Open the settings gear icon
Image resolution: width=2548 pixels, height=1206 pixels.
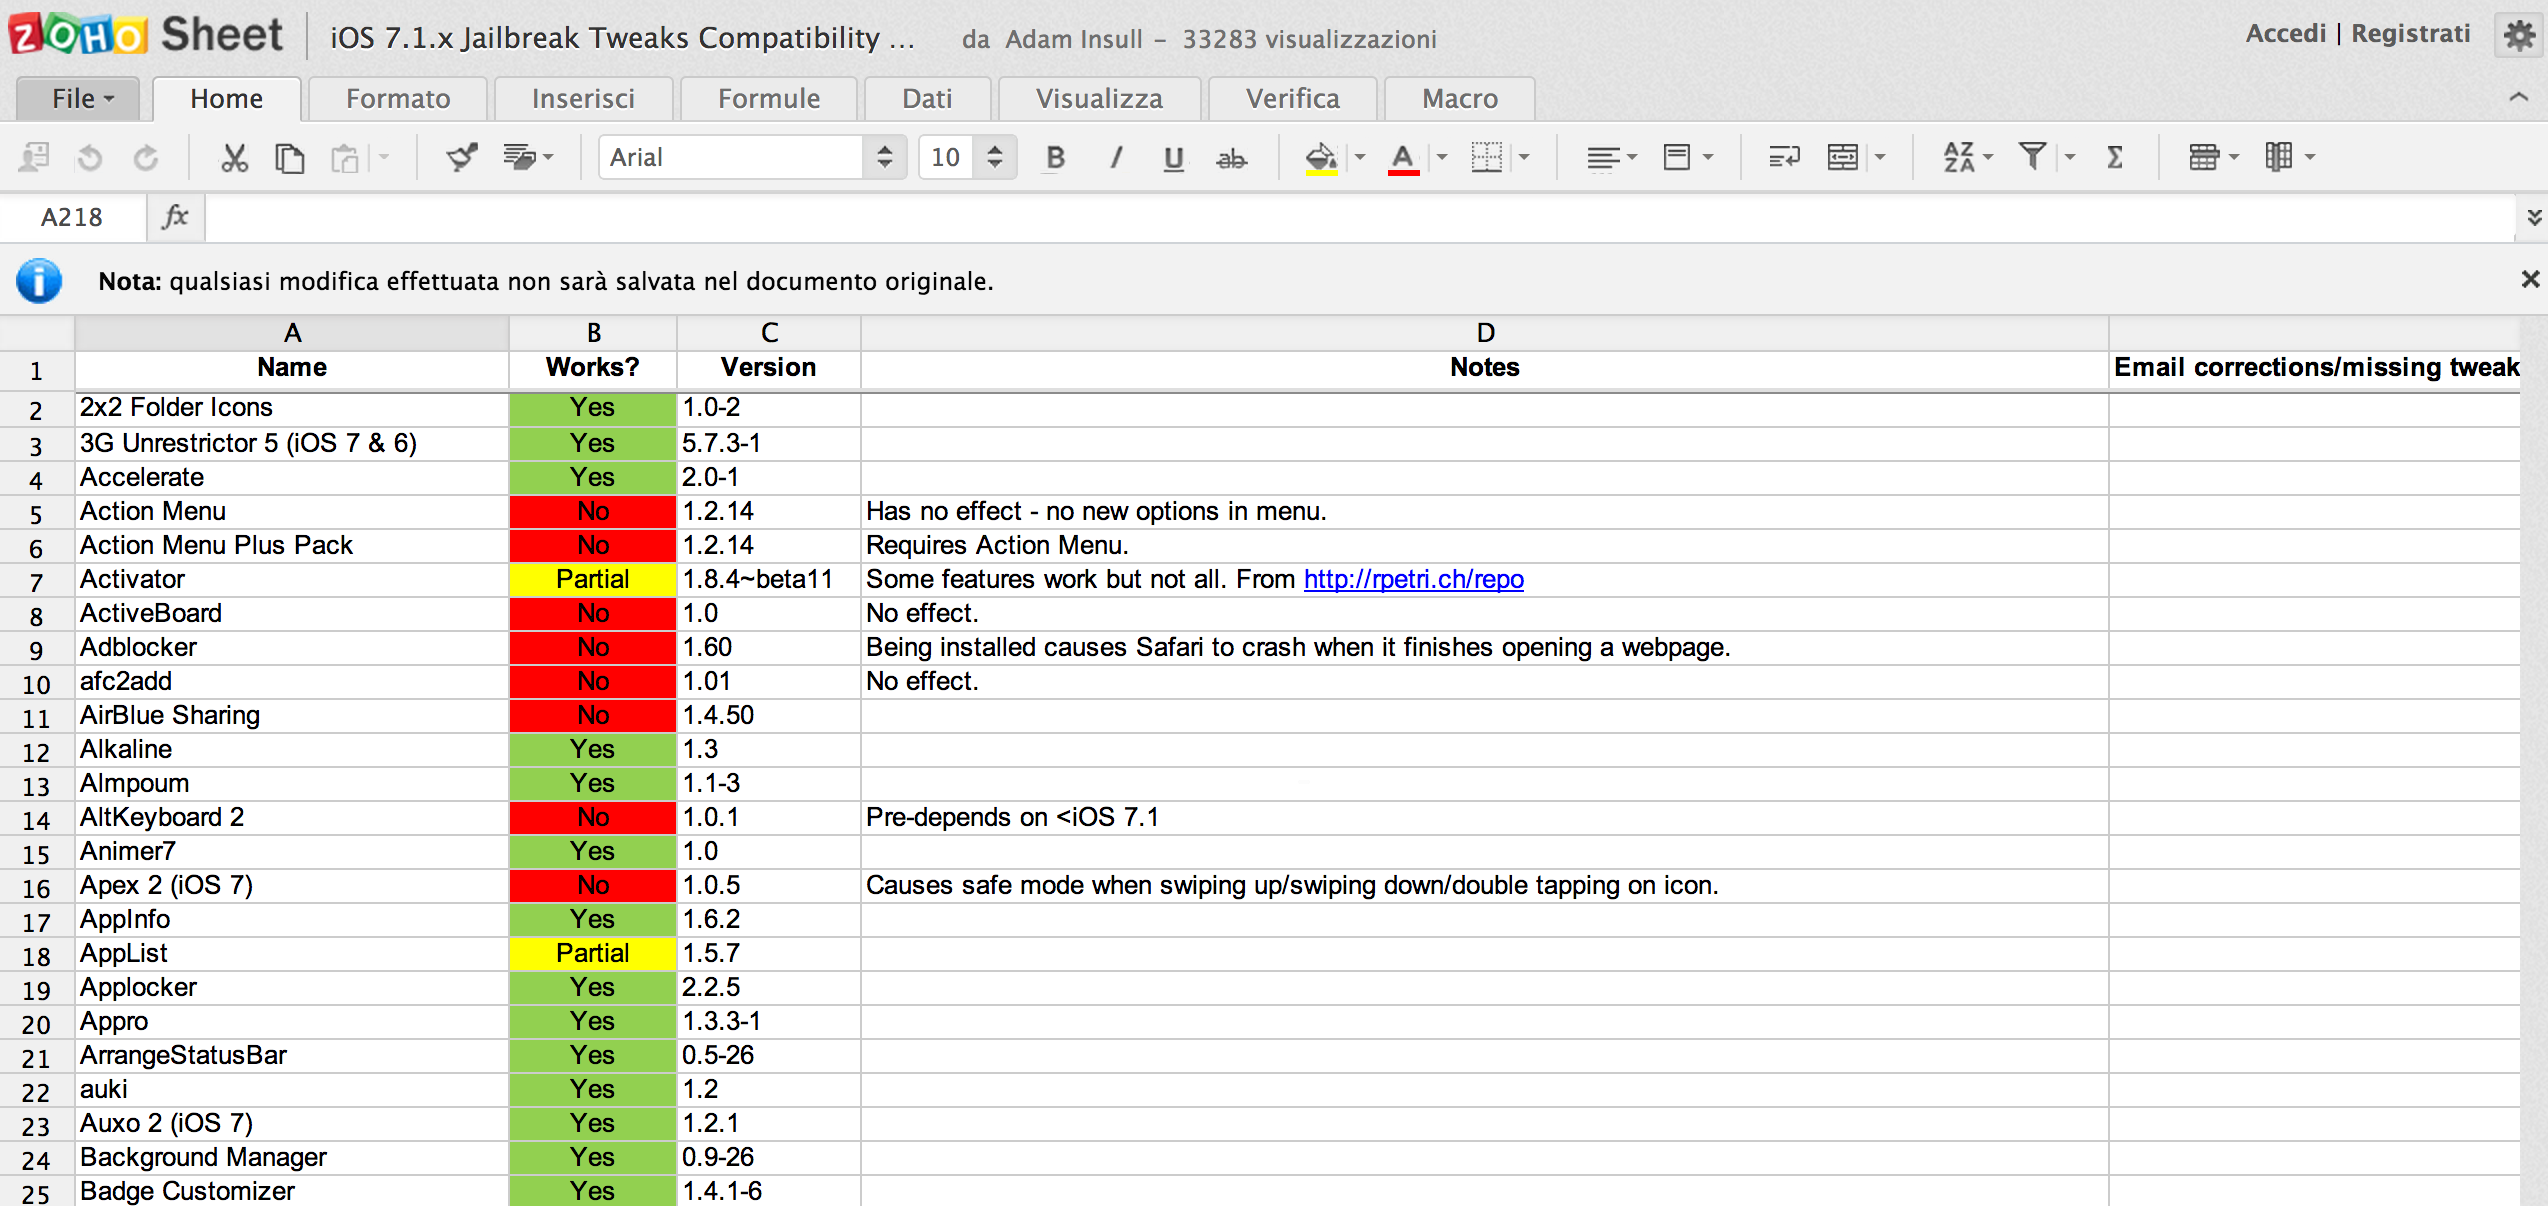tap(2517, 36)
